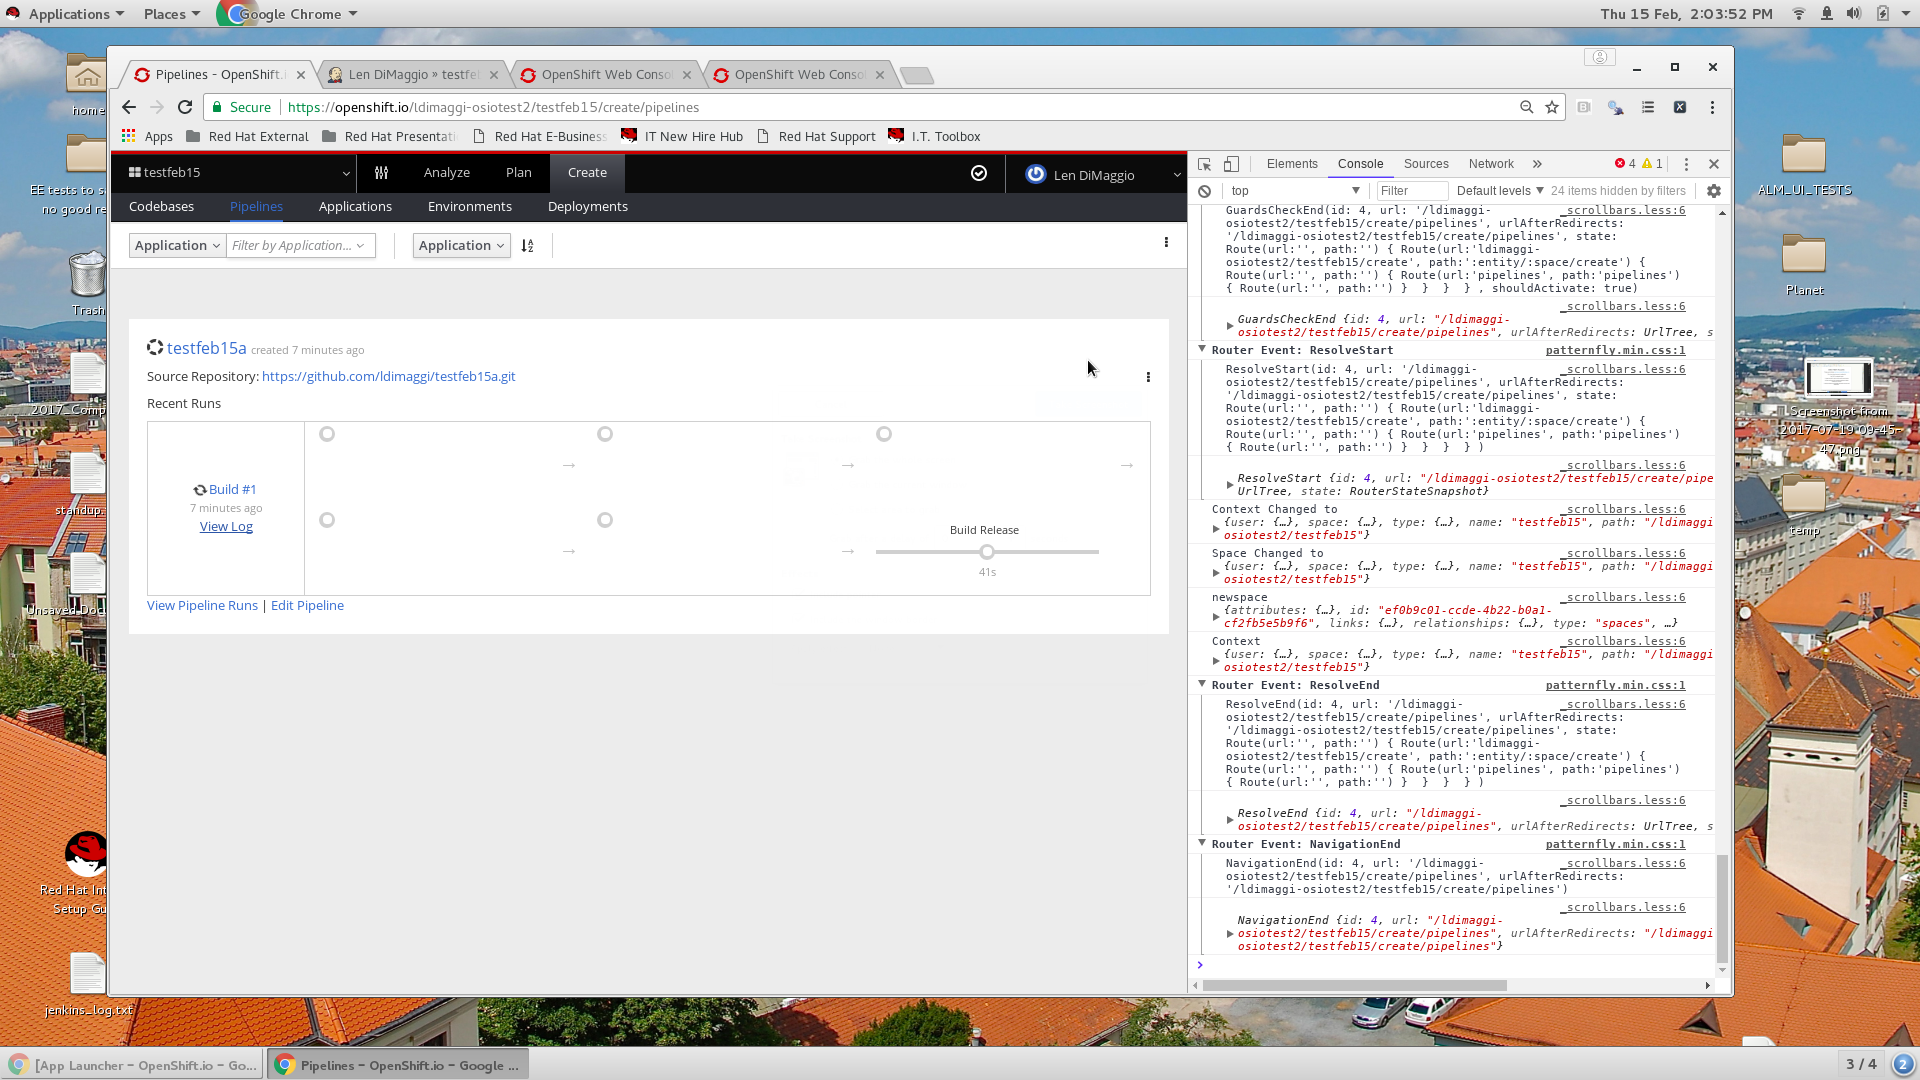Image resolution: width=1920 pixels, height=1080 pixels.
Task: Close the DevTools panel
Action: tap(1714, 164)
